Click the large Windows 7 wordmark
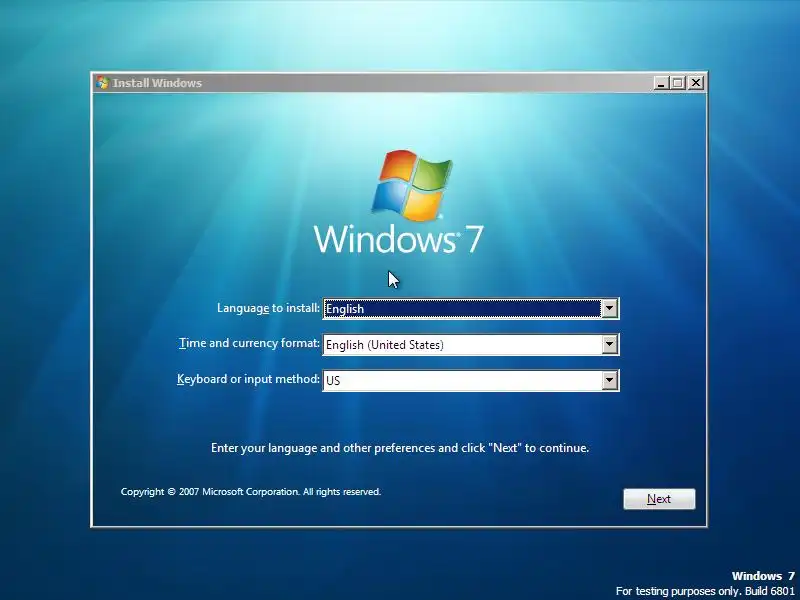This screenshot has height=600, width=800. (x=398, y=239)
